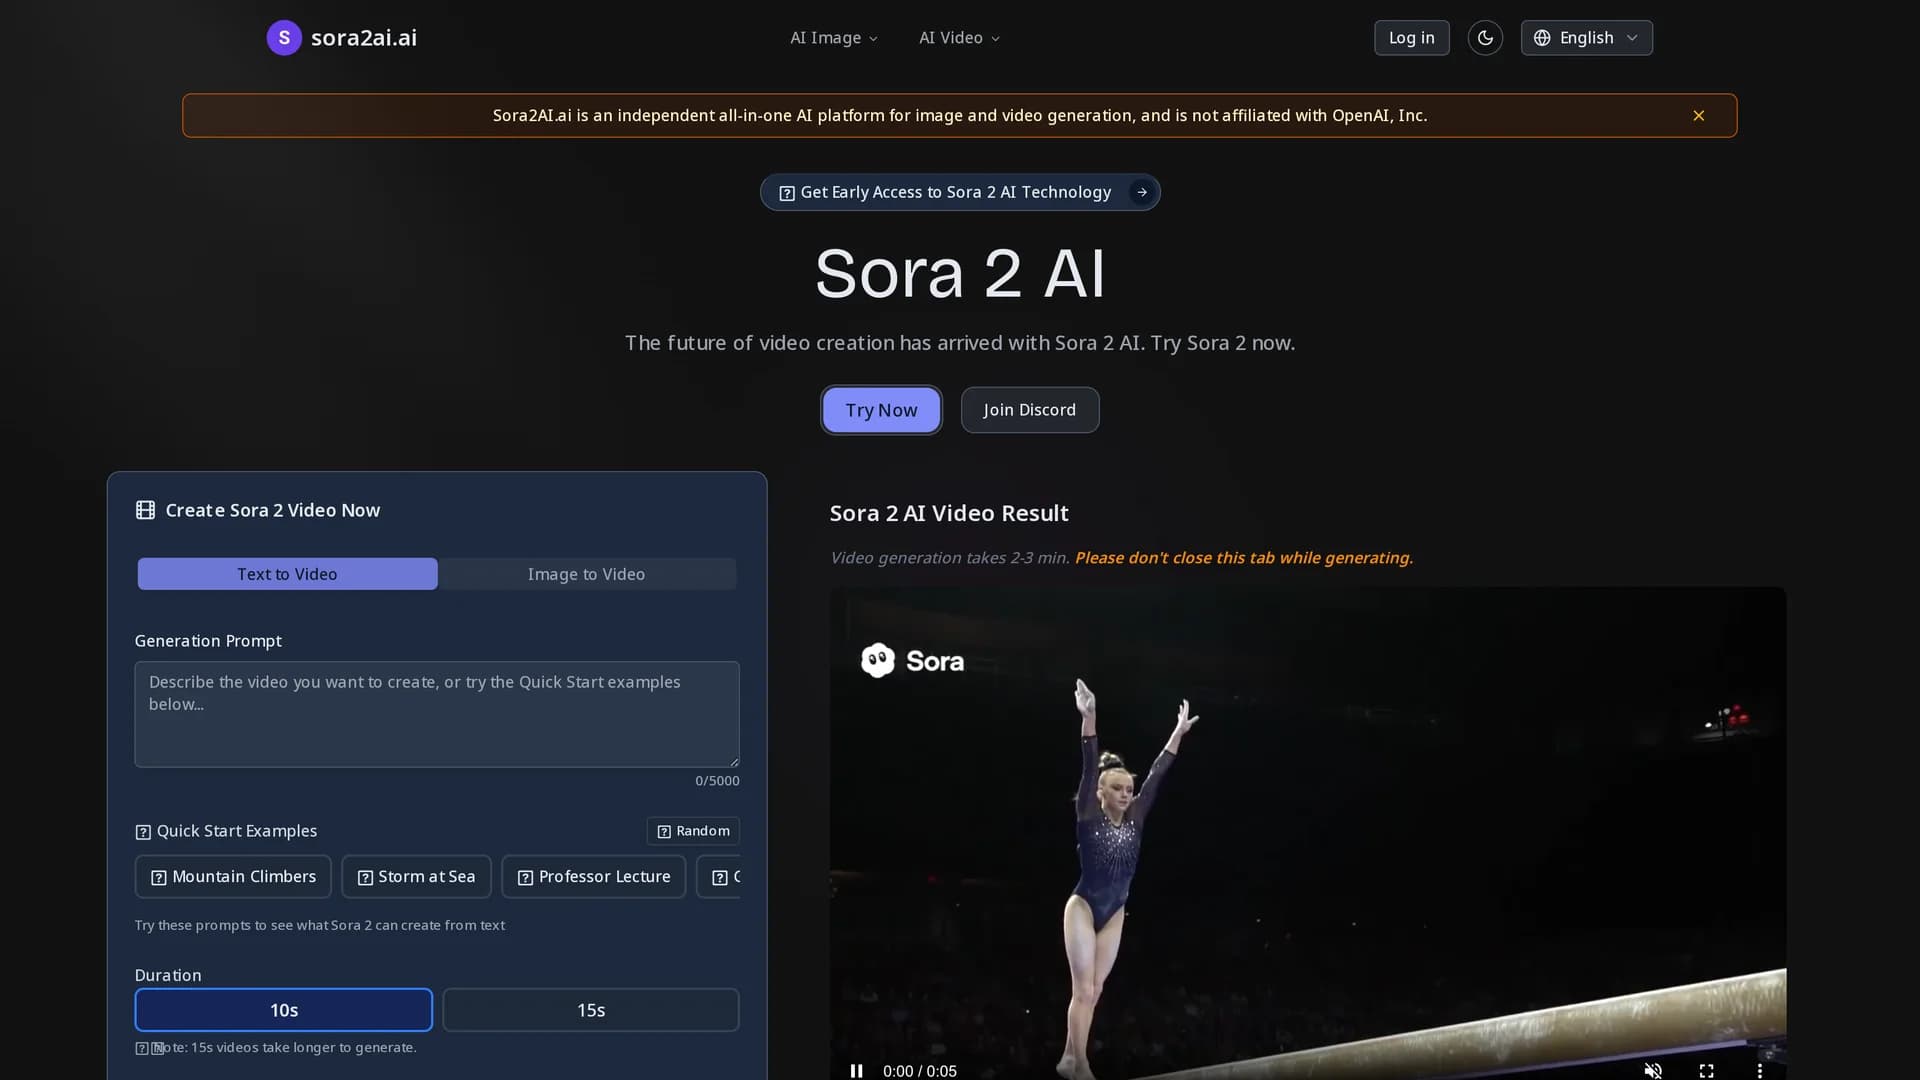1920x1080 pixels.
Task: Choose the 15s duration option
Action: pos(591,1010)
